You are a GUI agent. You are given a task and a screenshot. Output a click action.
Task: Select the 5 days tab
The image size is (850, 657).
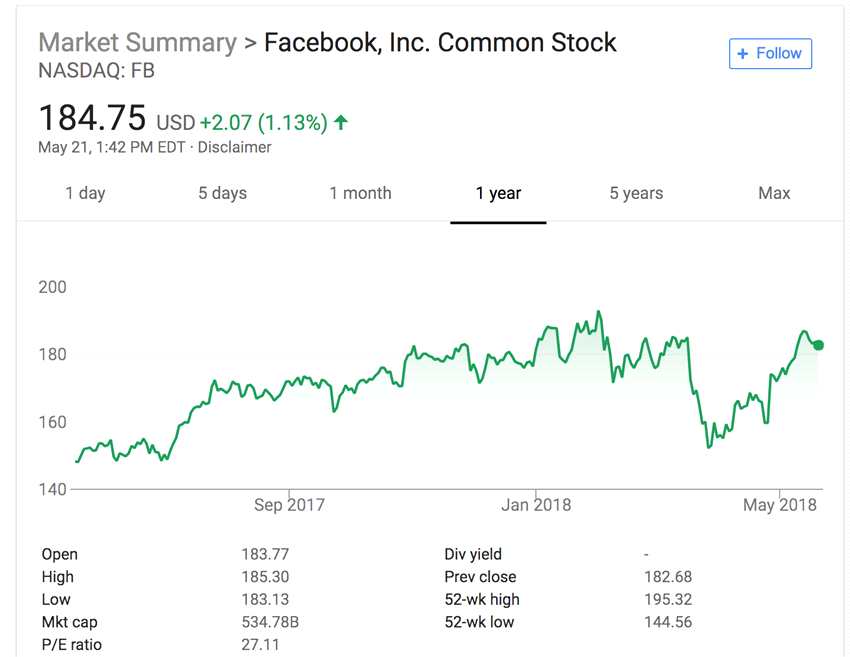pyautogui.click(x=222, y=193)
